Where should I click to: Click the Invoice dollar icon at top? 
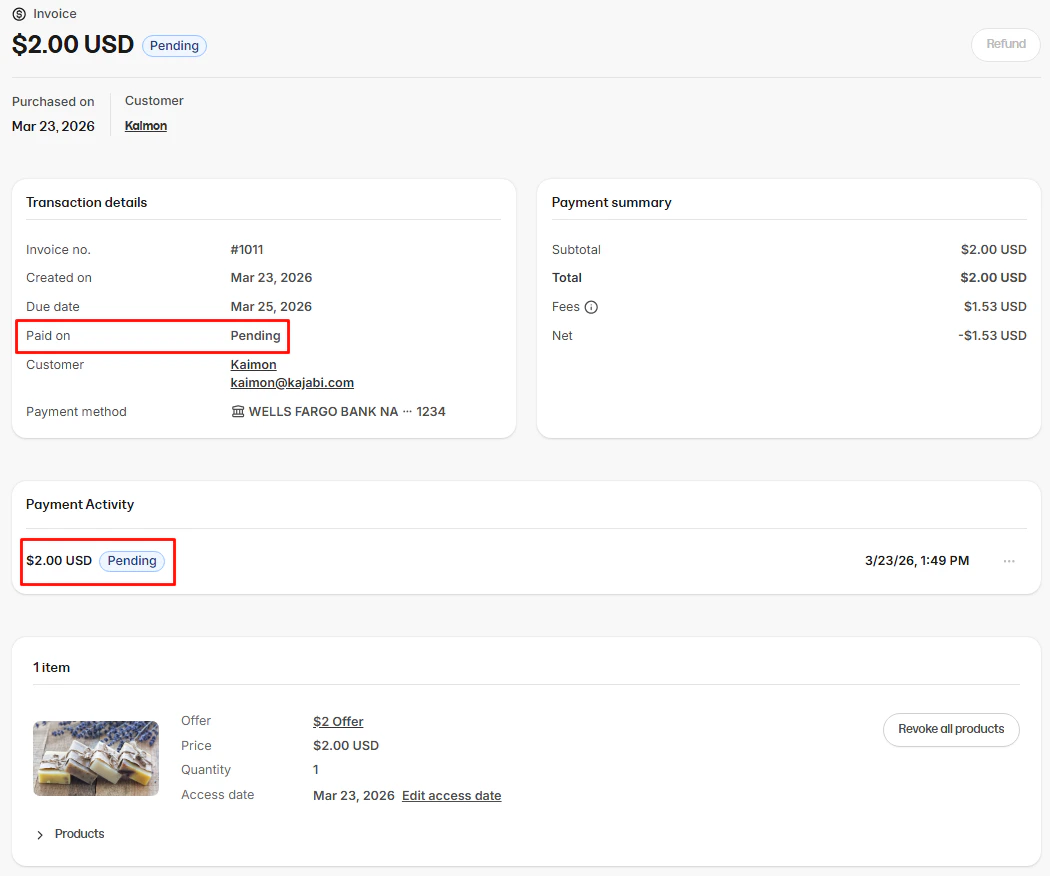[x=19, y=14]
